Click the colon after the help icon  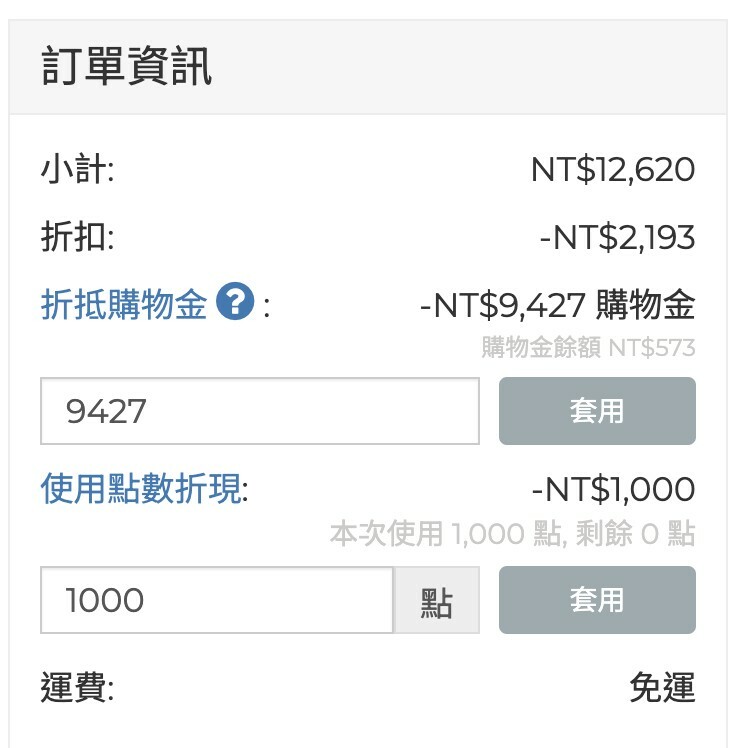pyautogui.click(x=267, y=305)
